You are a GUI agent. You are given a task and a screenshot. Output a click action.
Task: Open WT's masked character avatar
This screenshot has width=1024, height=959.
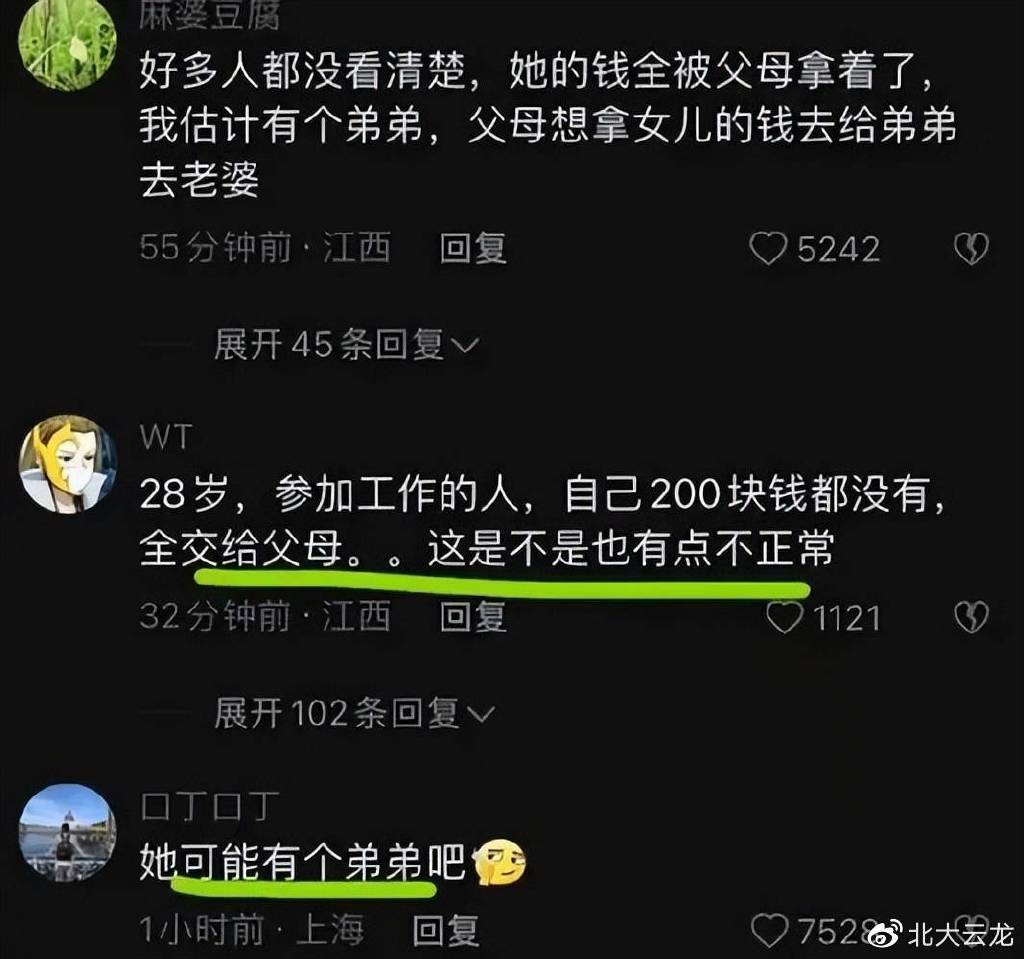click(x=67, y=464)
